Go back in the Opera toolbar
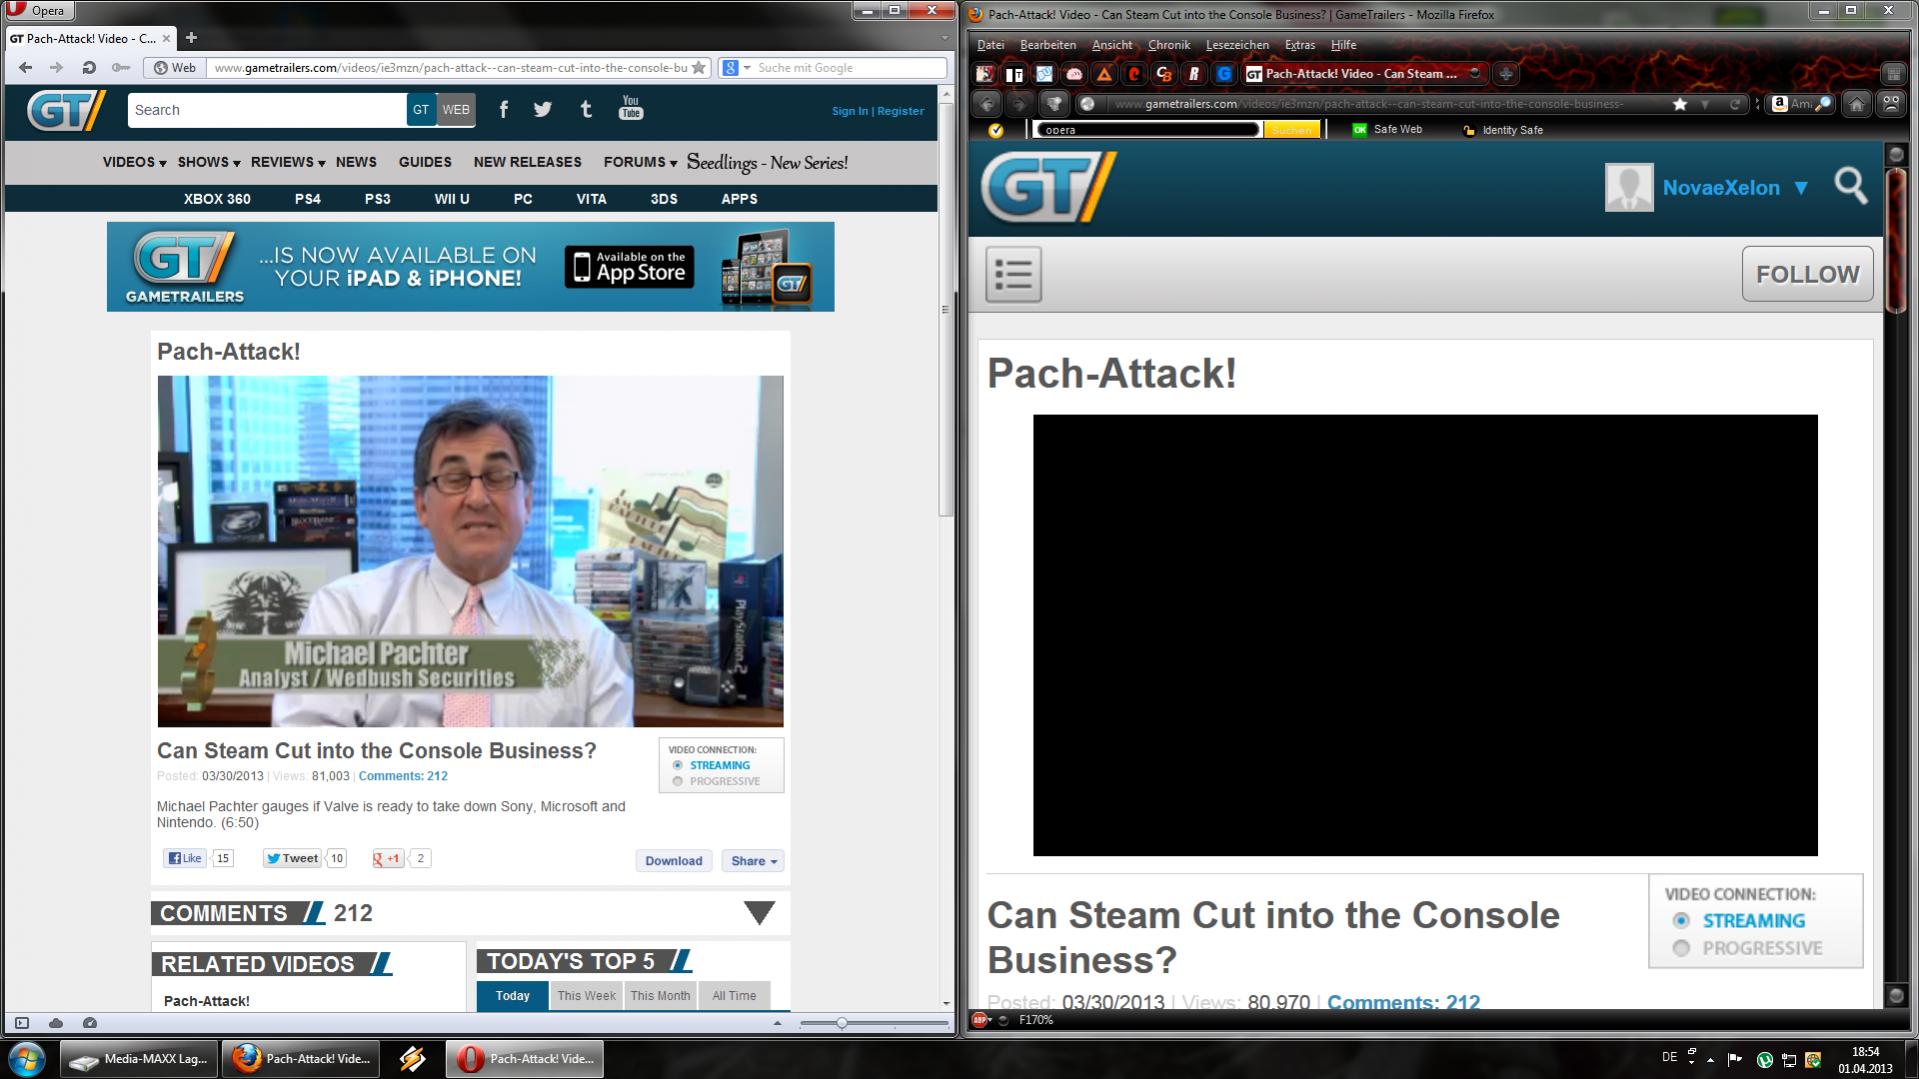1919x1079 pixels. (26, 68)
